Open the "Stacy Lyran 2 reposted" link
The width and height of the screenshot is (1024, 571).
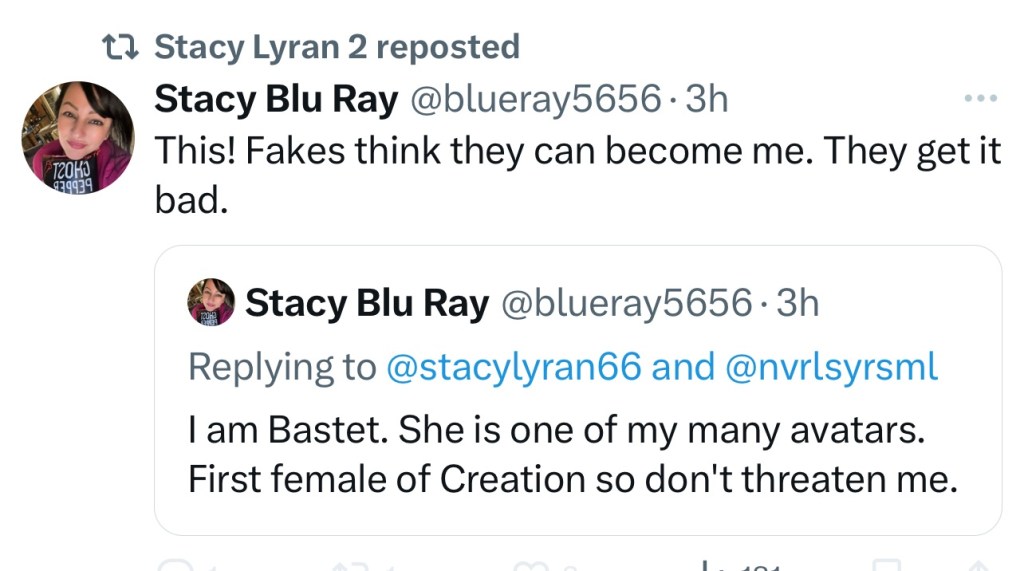click(x=337, y=47)
